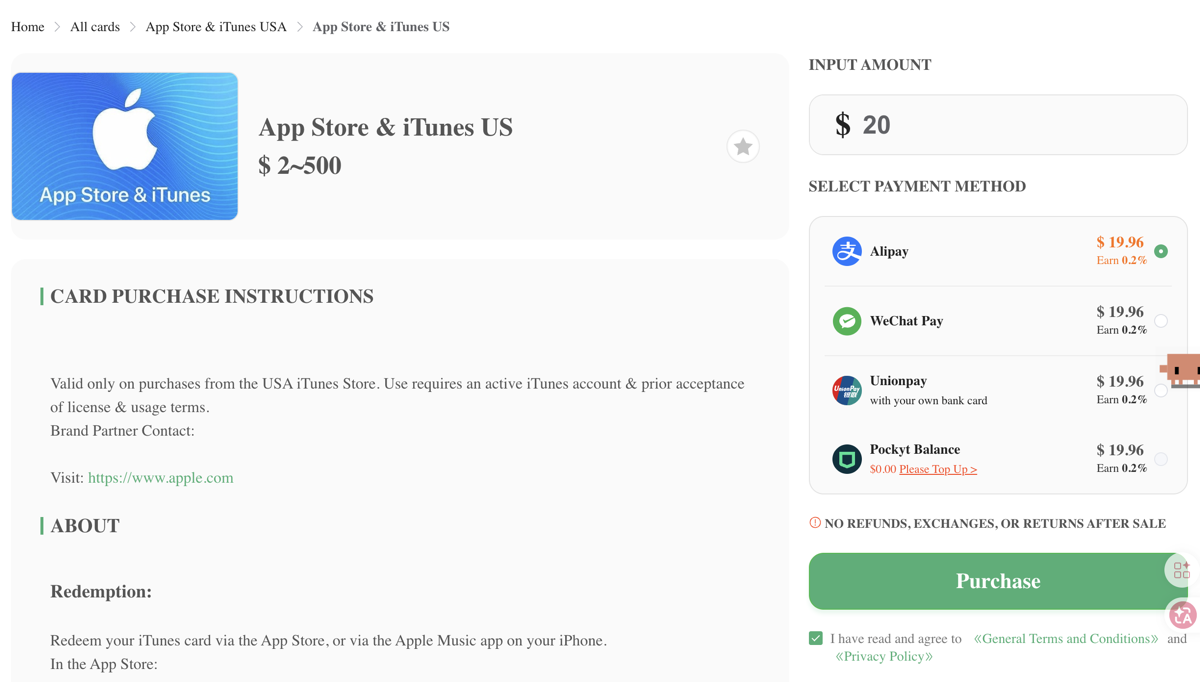Click the UnionPay logo icon
This screenshot has width=1200, height=682.
click(847, 390)
